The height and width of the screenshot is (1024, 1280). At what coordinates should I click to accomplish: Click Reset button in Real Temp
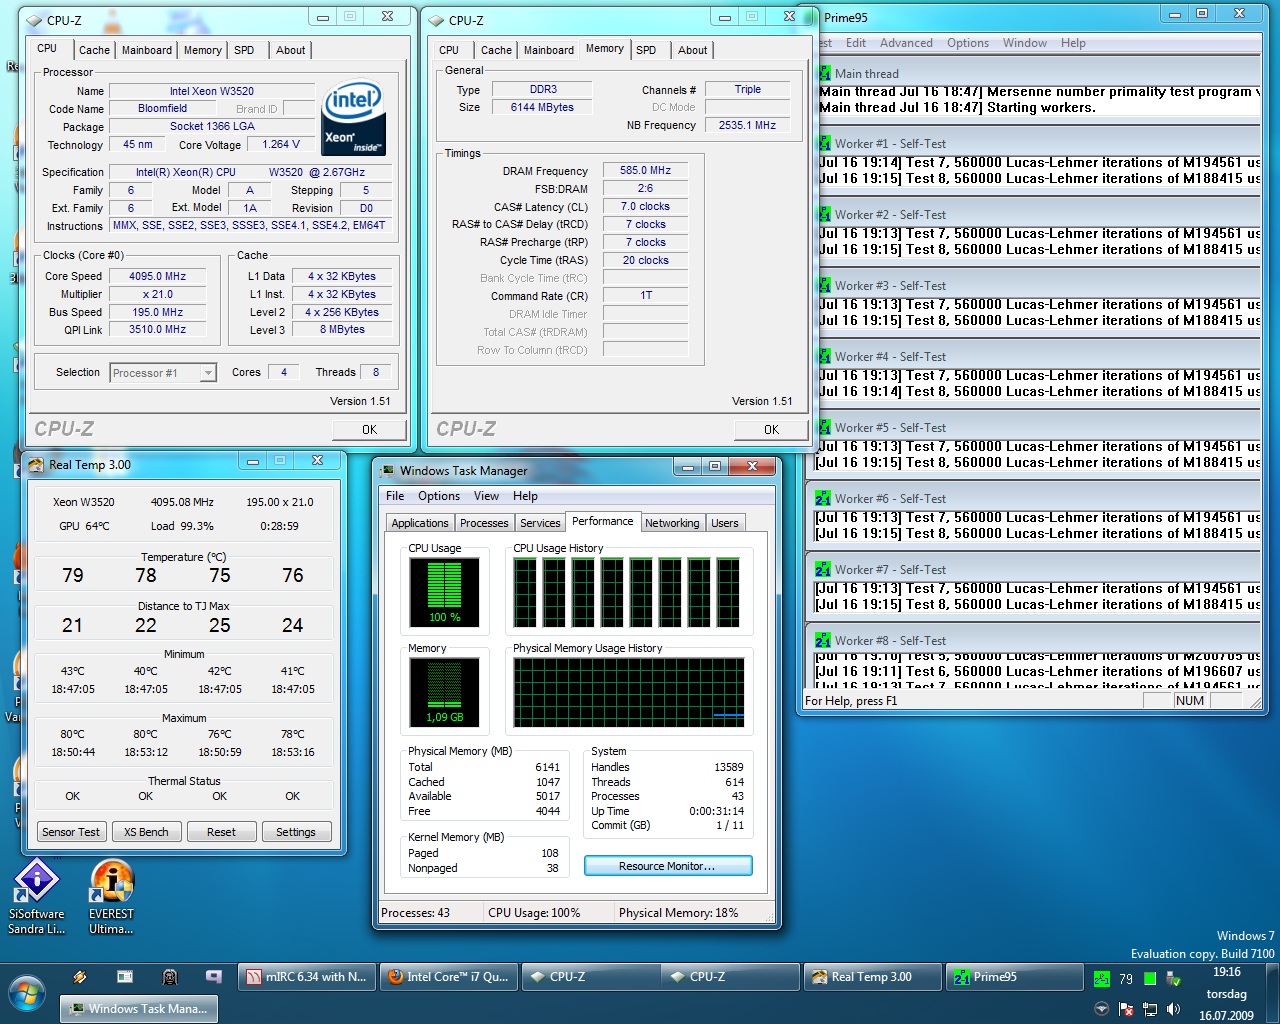(221, 832)
